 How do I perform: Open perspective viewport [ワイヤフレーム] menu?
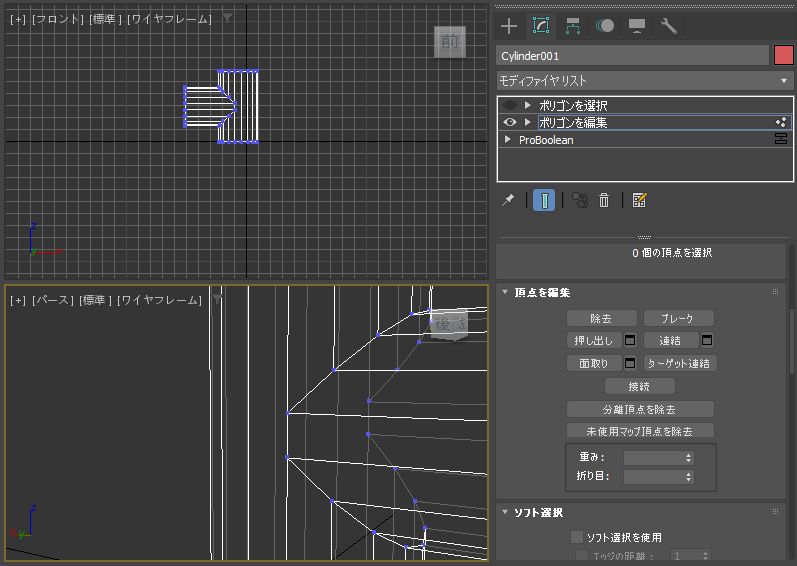160,300
